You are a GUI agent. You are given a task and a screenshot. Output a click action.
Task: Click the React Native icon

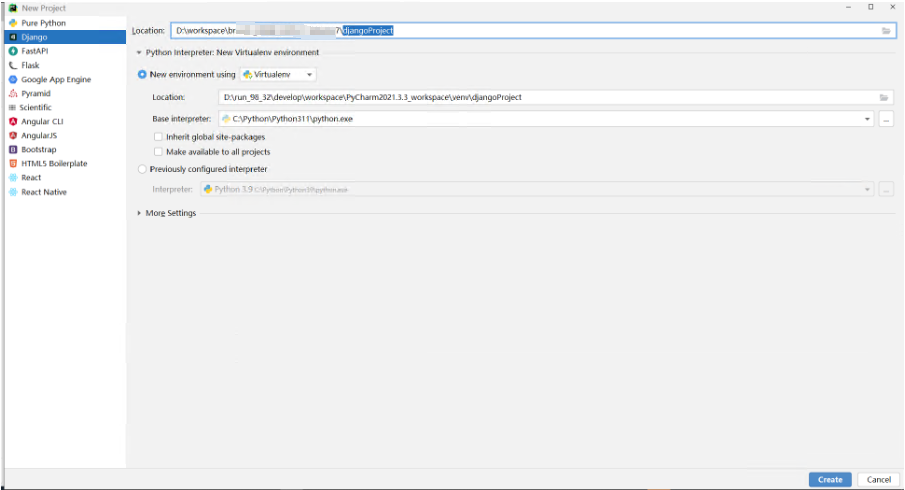13,192
